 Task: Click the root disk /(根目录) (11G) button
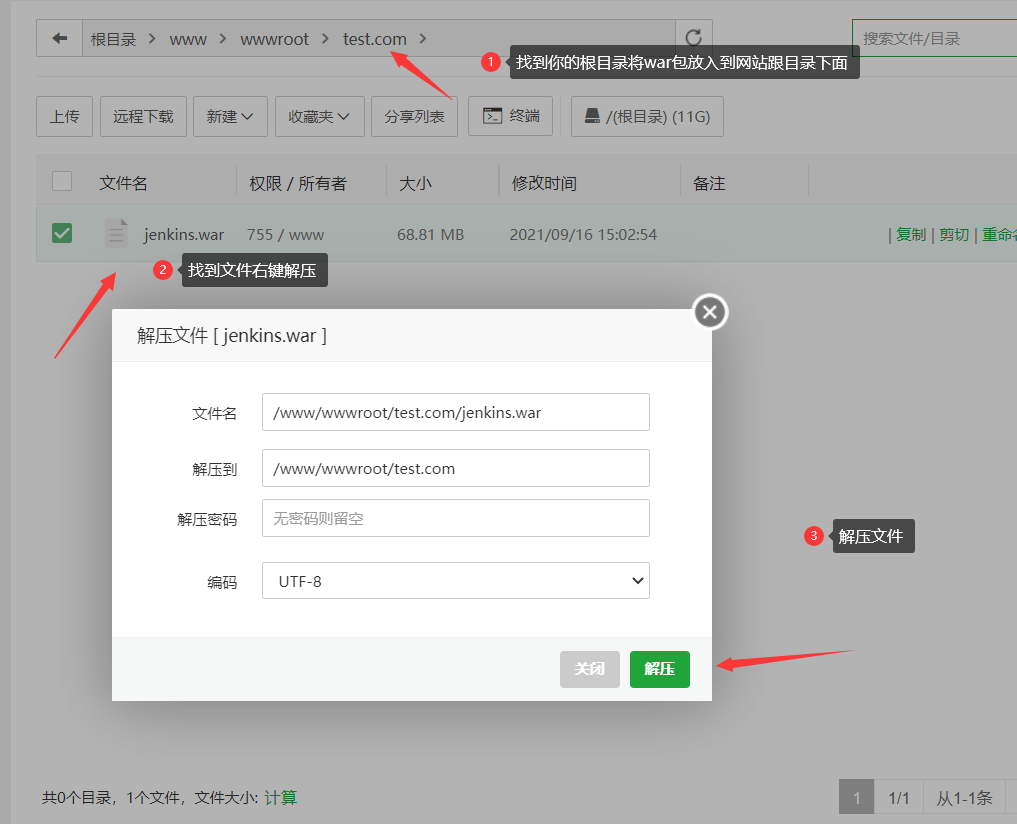[647, 116]
